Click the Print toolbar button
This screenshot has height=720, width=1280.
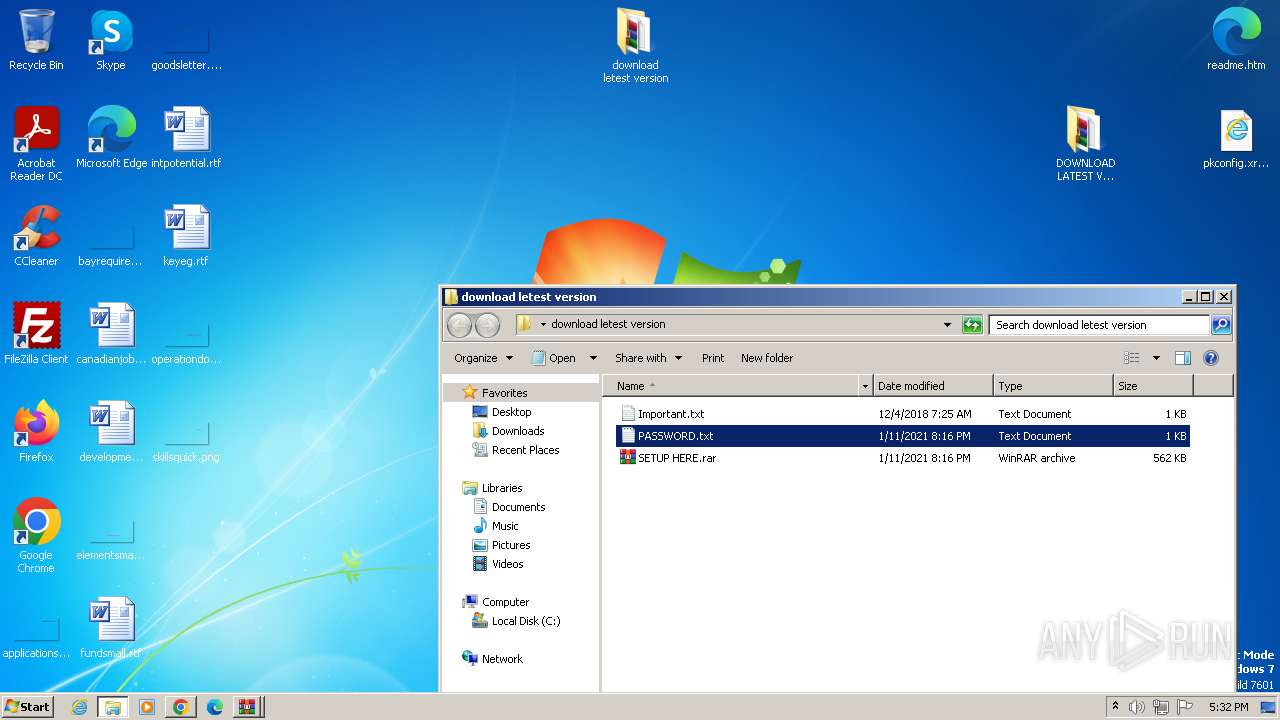click(713, 358)
